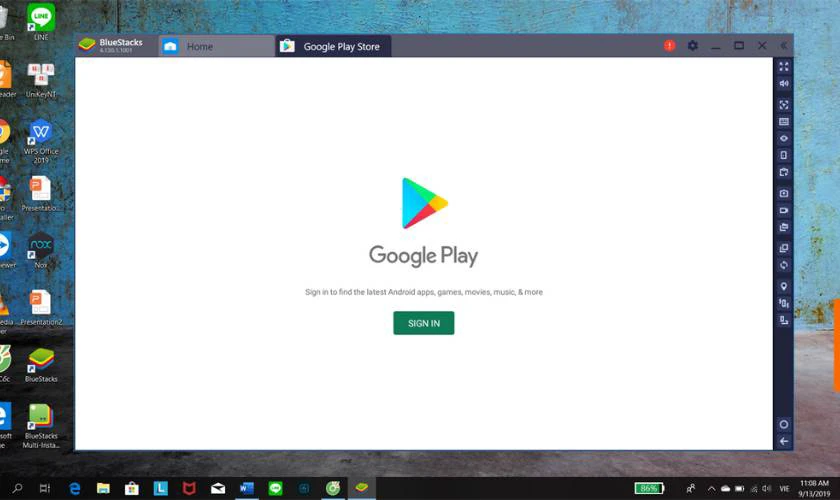Open Word from the Windows taskbar
This screenshot has height=500, width=840.
pyautogui.click(x=246, y=488)
